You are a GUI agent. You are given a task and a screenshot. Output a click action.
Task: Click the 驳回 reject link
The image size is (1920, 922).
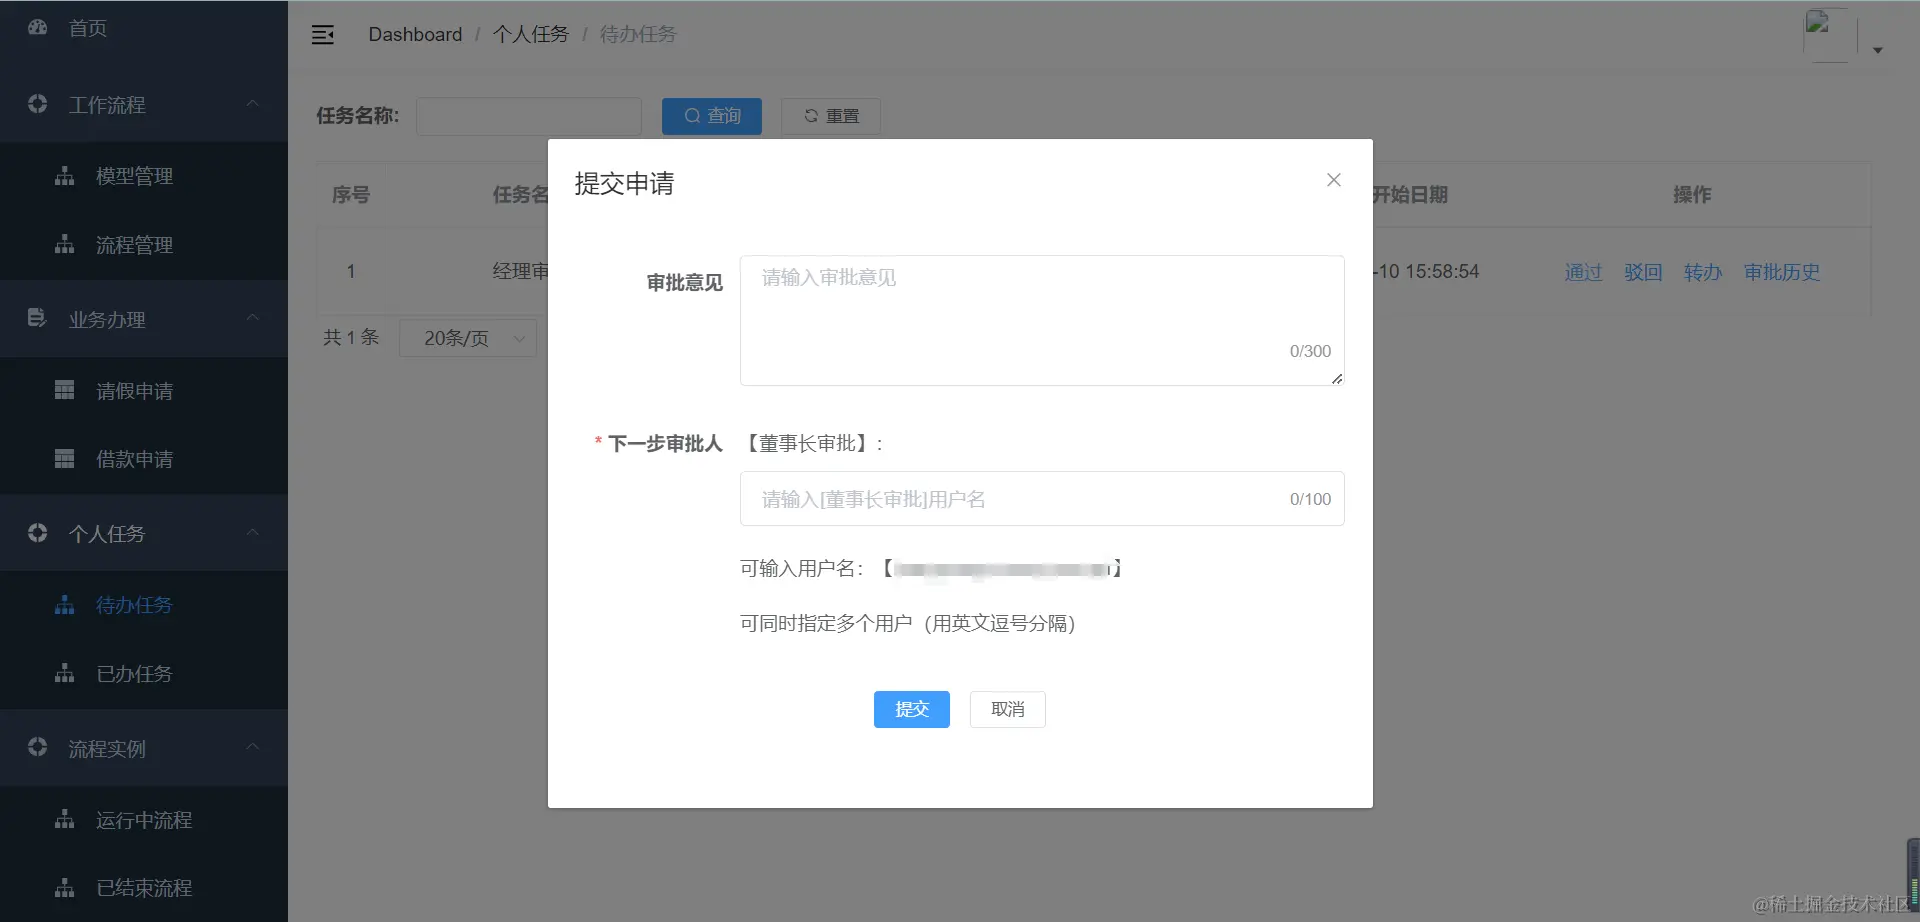pyautogui.click(x=1643, y=272)
